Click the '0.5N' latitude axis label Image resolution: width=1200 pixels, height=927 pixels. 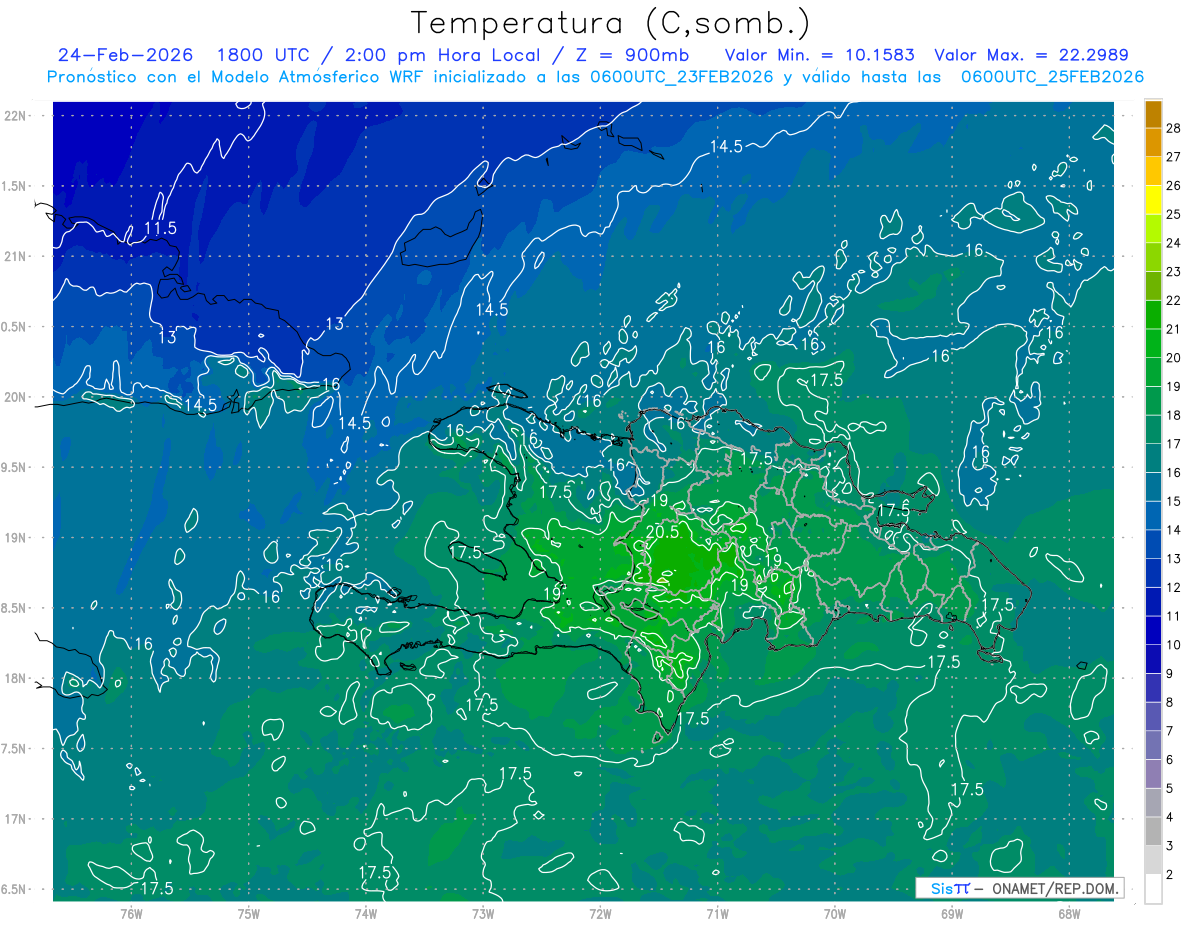pyautogui.click(x=14, y=327)
